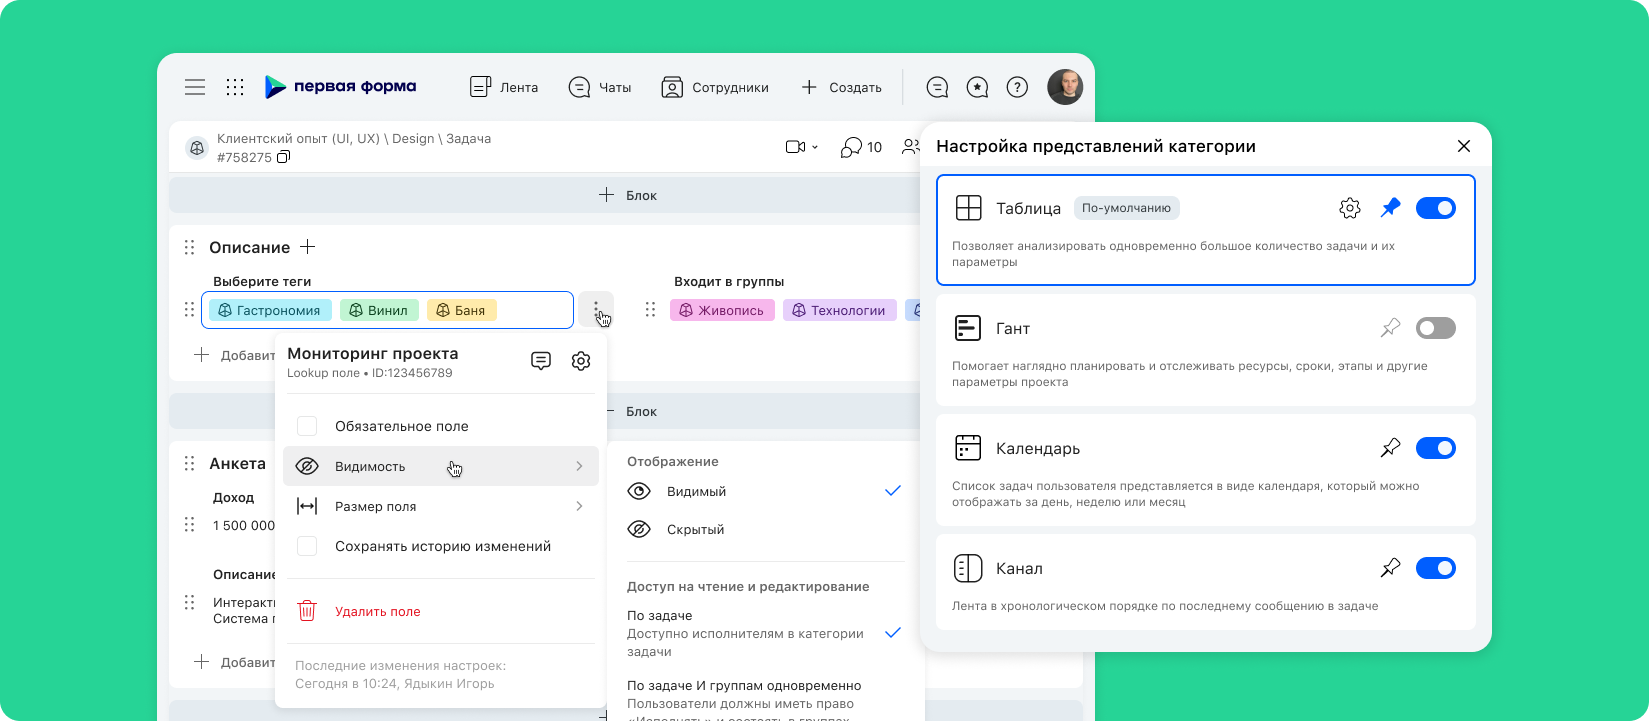Grab the Анкета section drag handle
This screenshot has height=721, width=1649.
tap(190, 463)
